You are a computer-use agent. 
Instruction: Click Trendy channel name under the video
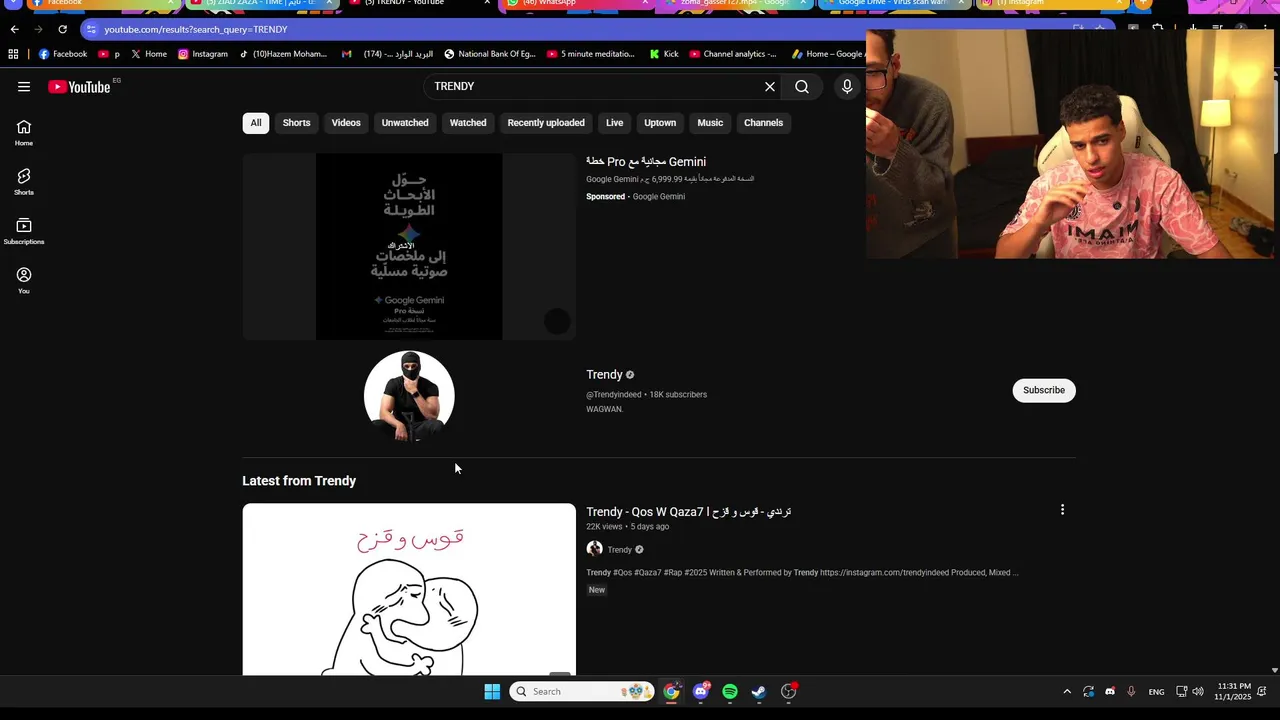click(x=620, y=550)
